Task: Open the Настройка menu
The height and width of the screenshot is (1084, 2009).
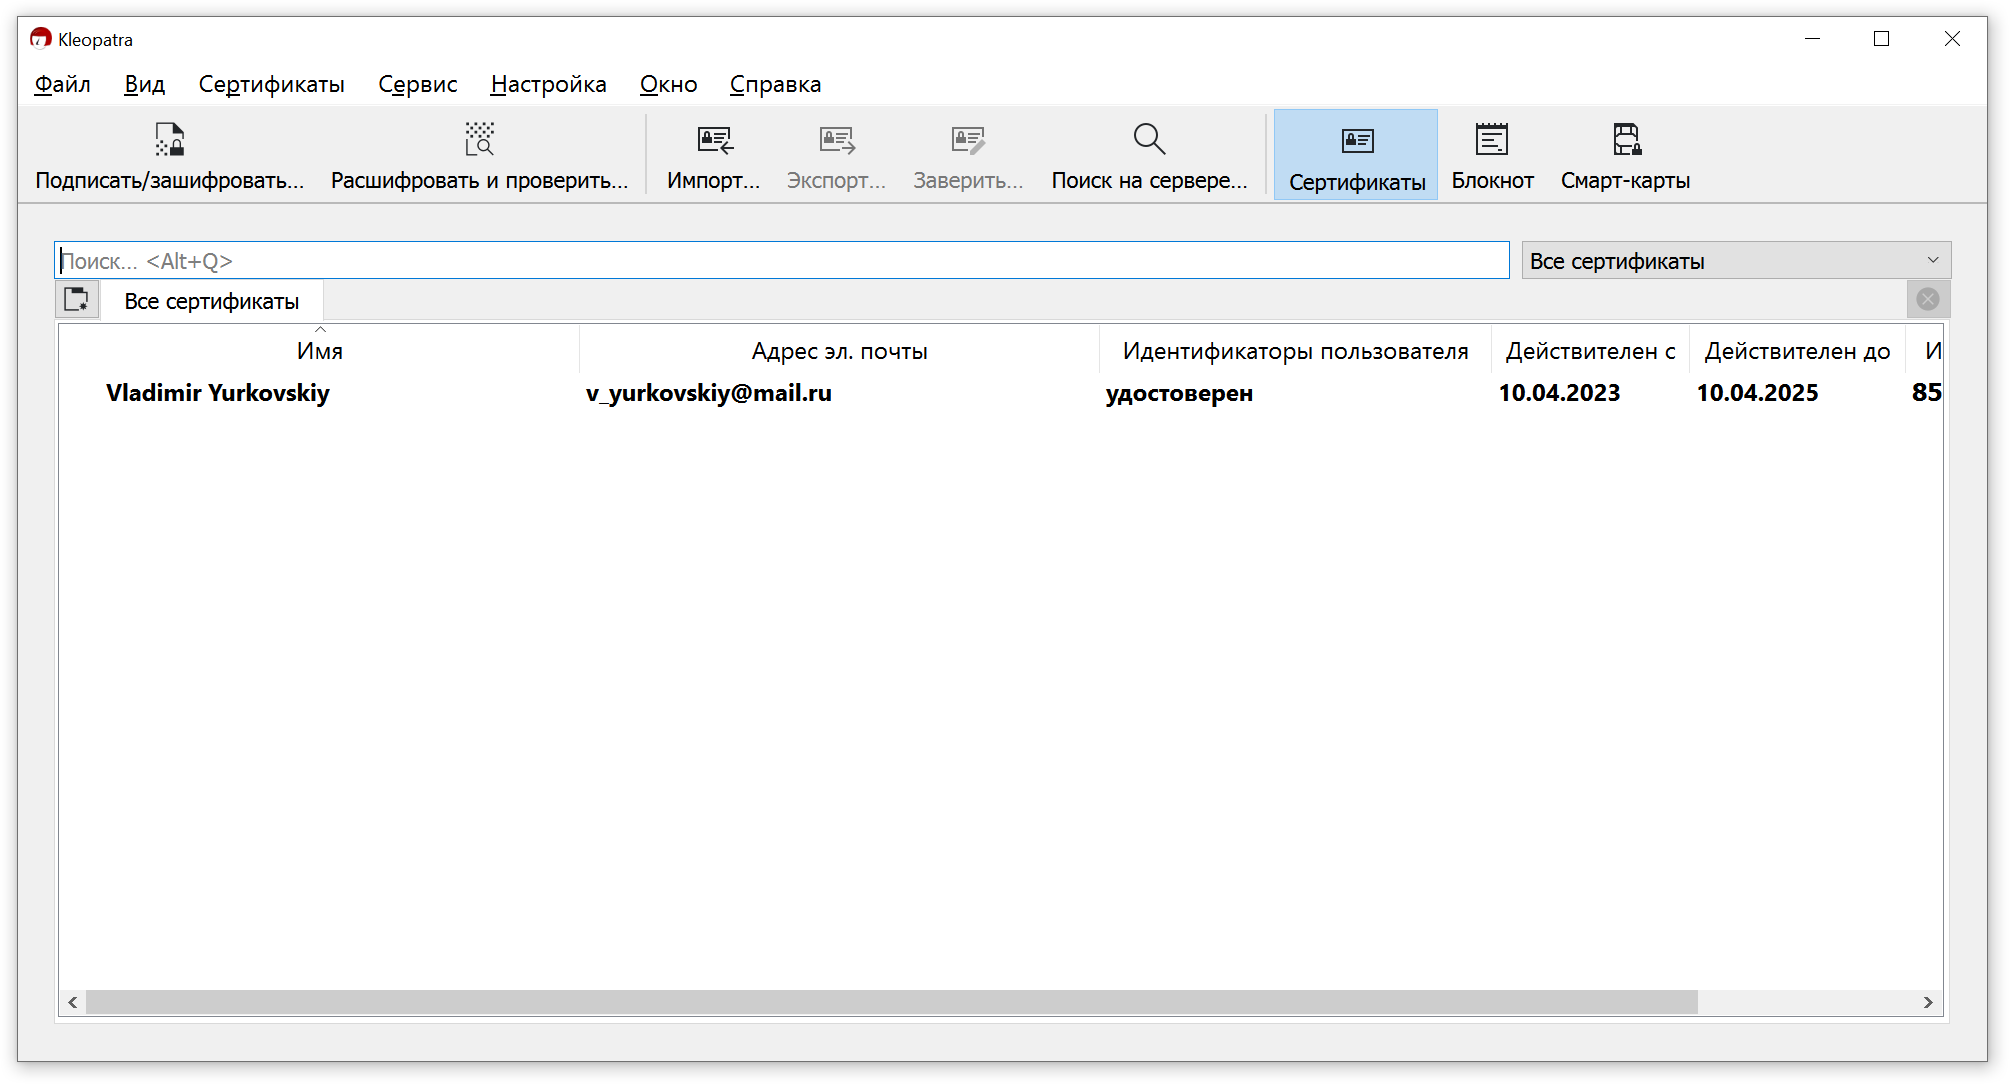Action: click(549, 84)
